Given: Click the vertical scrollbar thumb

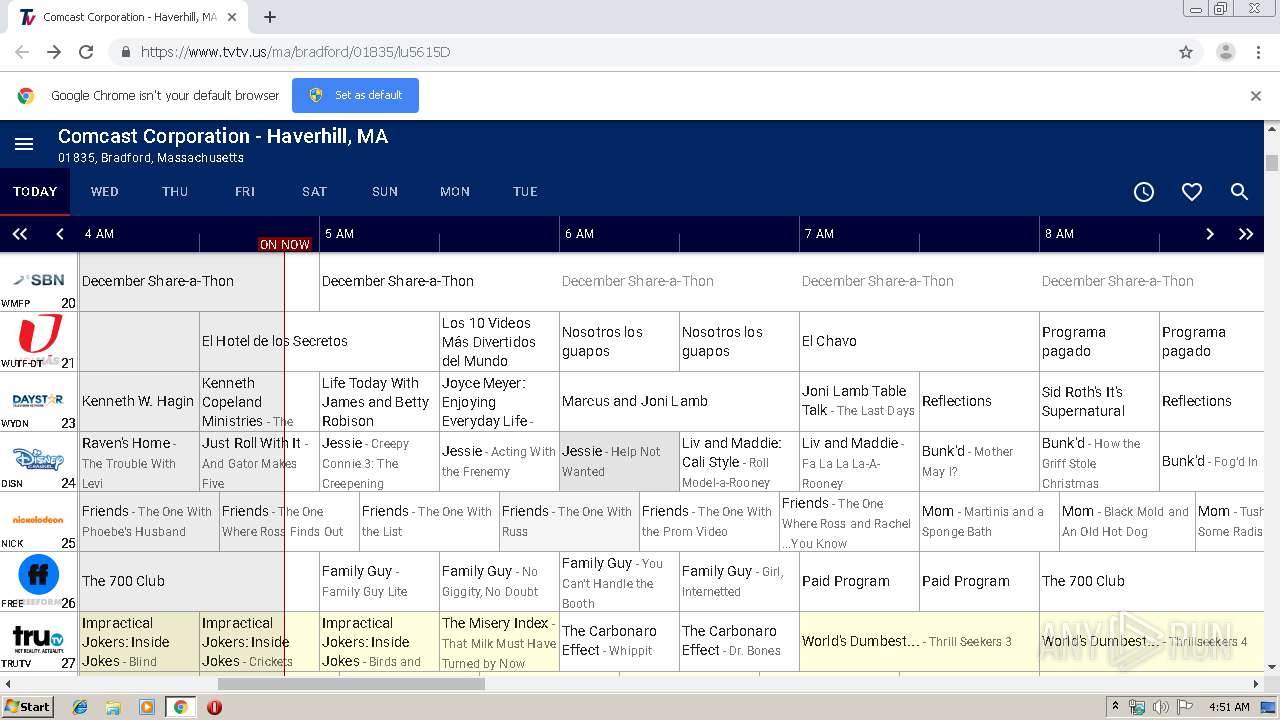Looking at the screenshot, I should point(1272,163).
